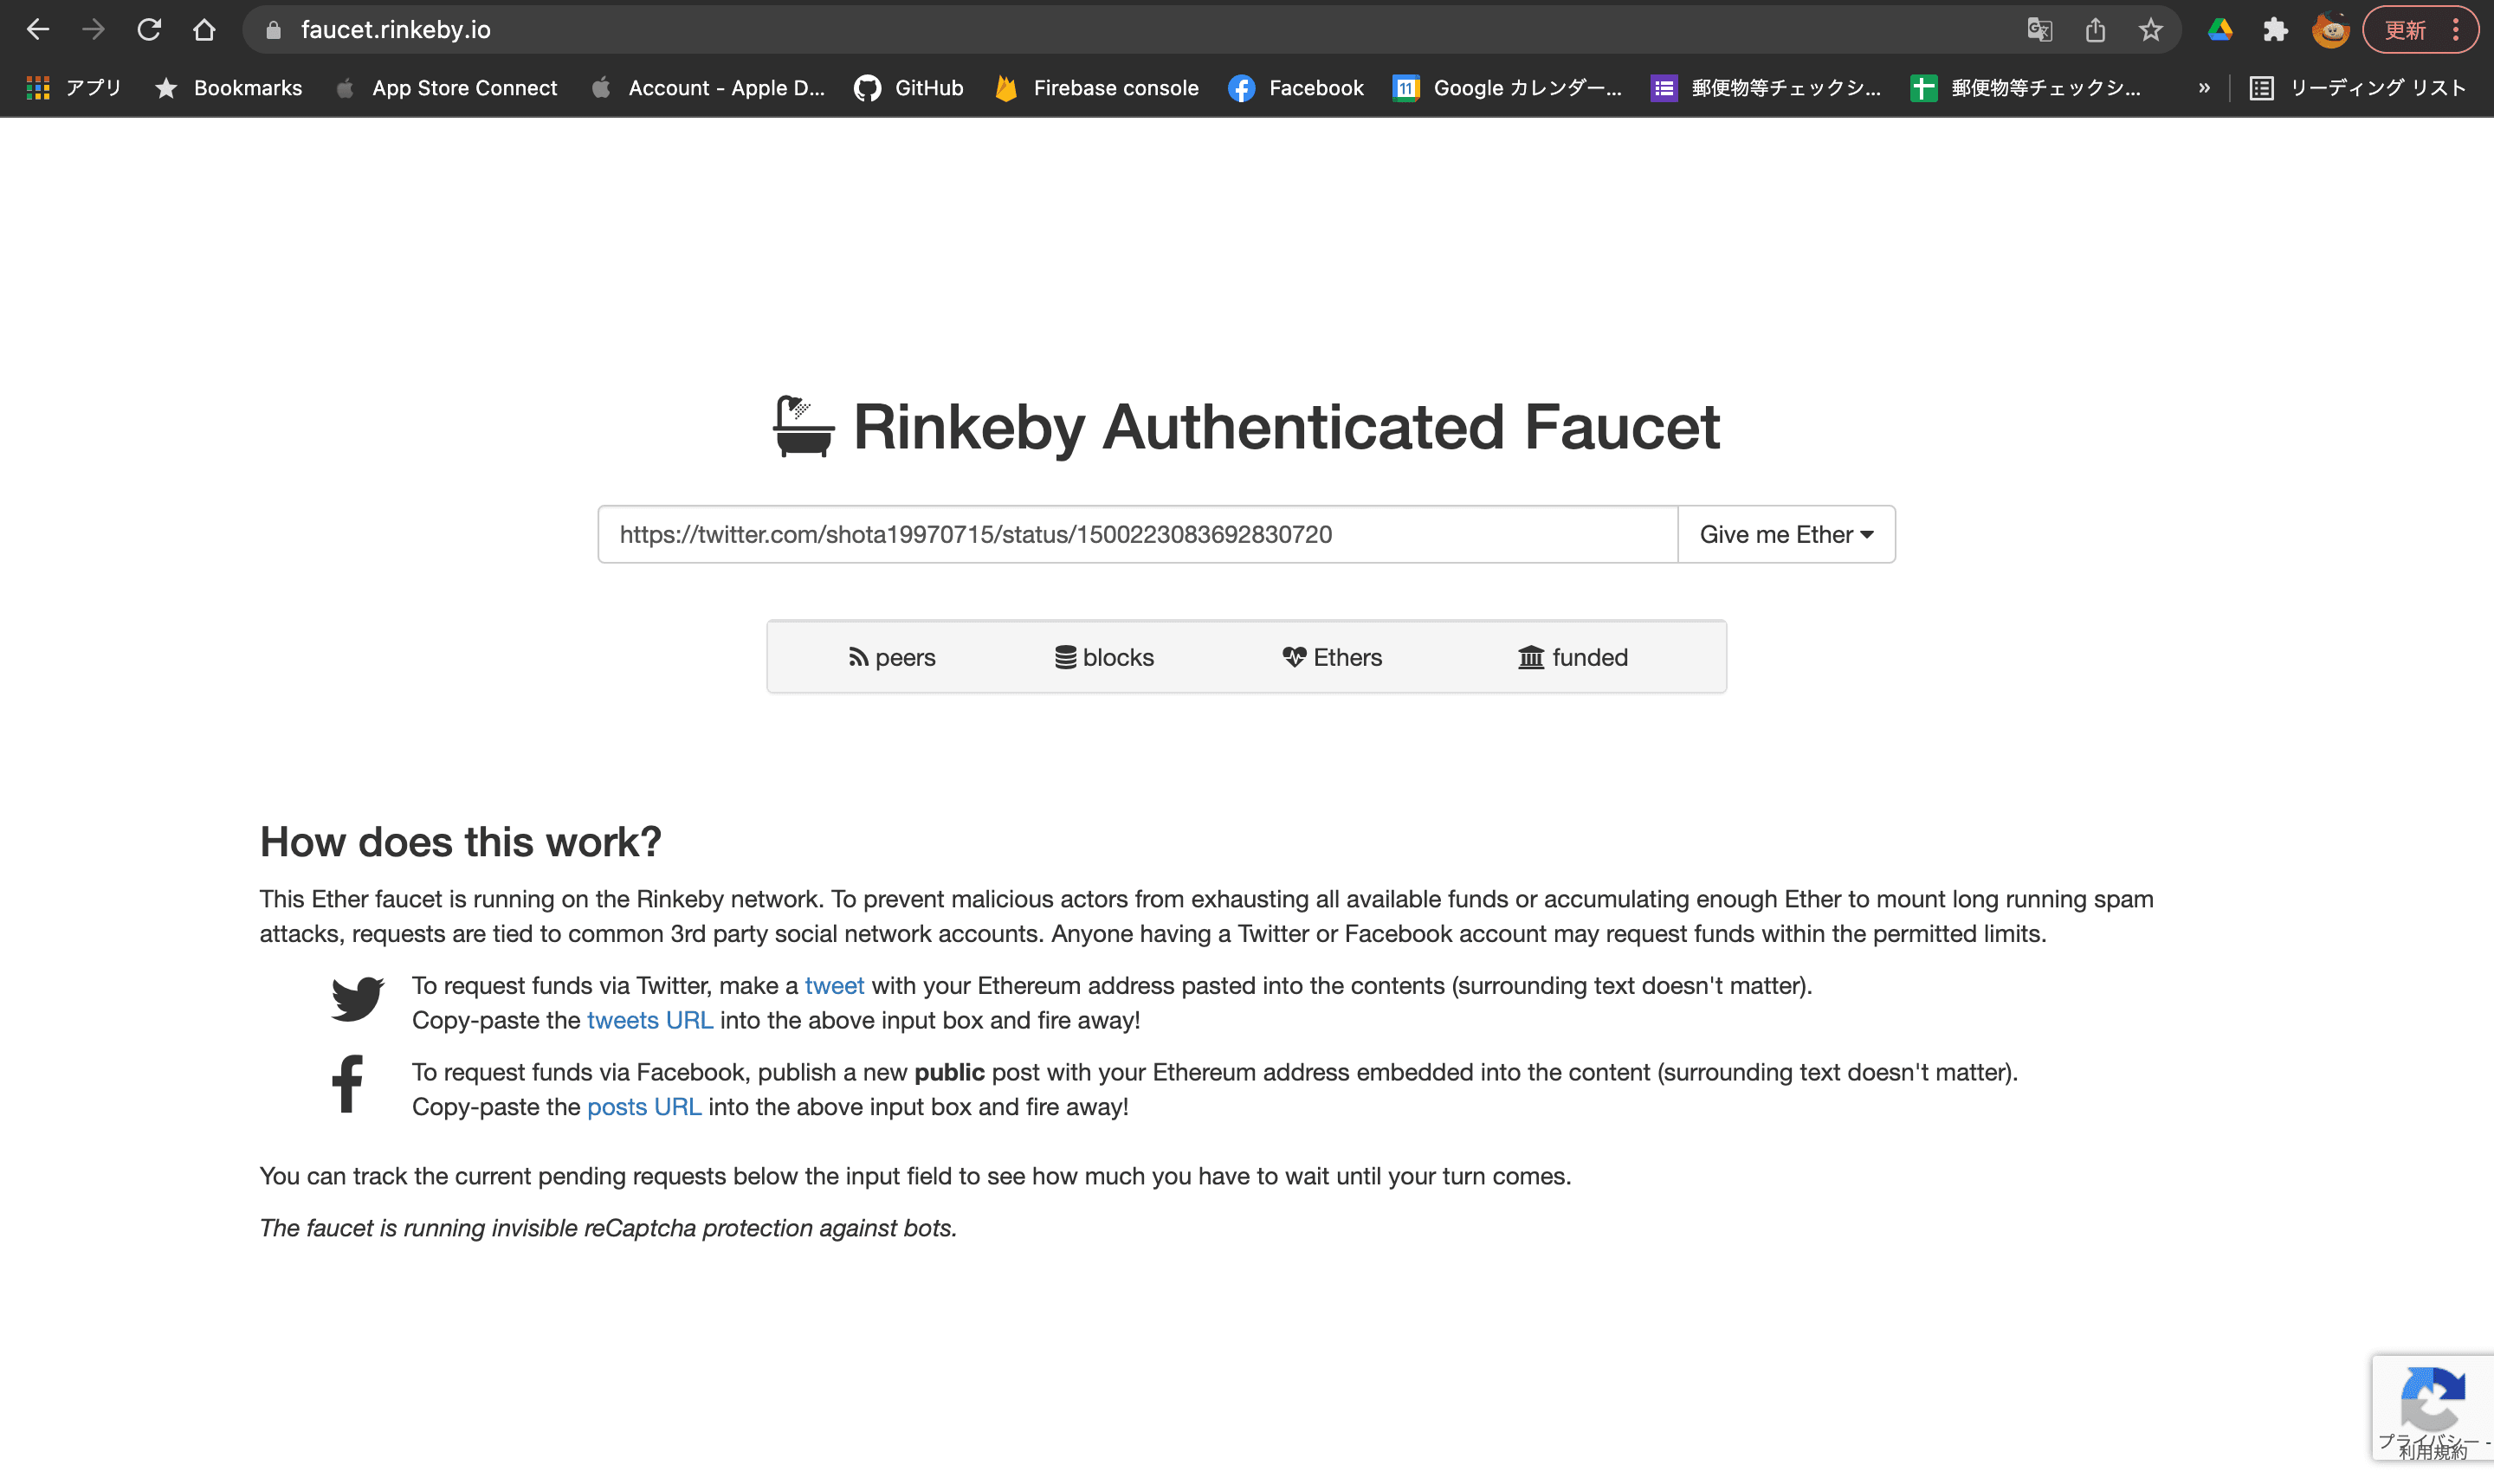Click the bathtub faucet logo icon
The width and height of the screenshot is (2494, 1484).
[x=803, y=427]
